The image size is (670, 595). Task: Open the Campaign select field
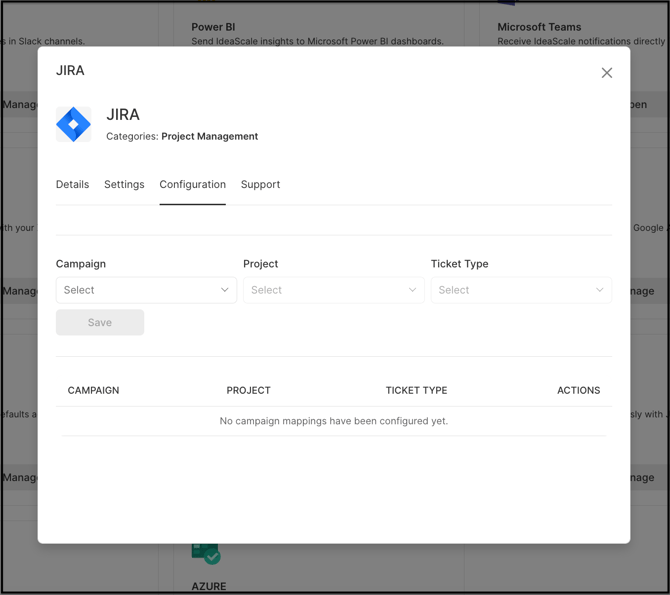tap(140, 290)
